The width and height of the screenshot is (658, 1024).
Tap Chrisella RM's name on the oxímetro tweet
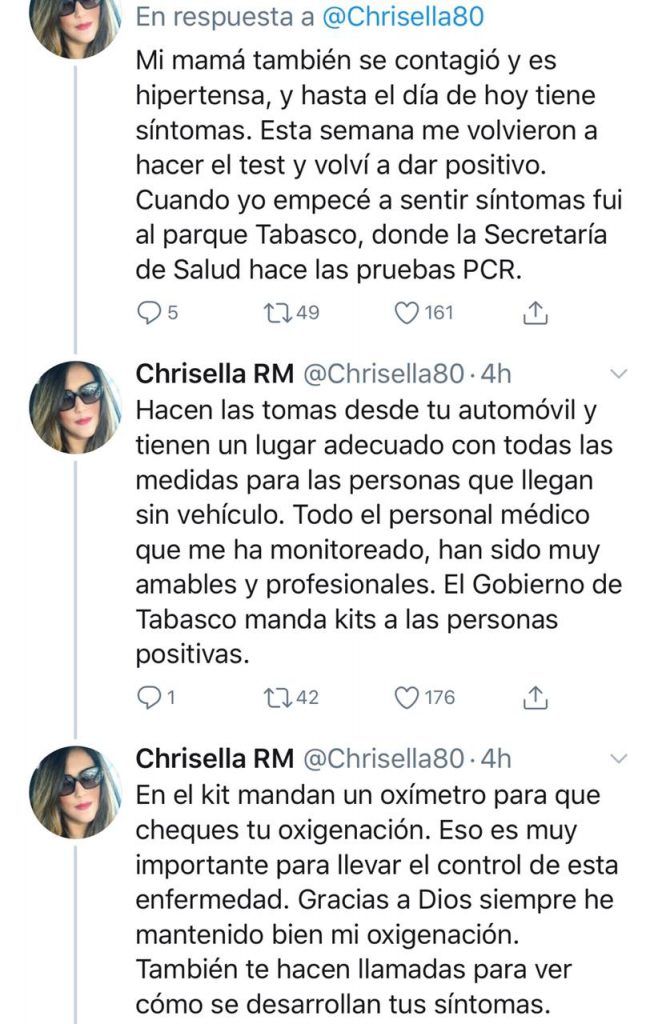[x=214, y=759]
